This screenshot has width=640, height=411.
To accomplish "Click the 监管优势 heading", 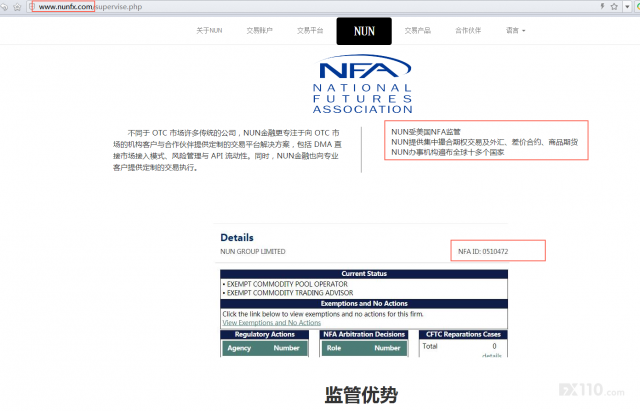I will tap(362, 395).
